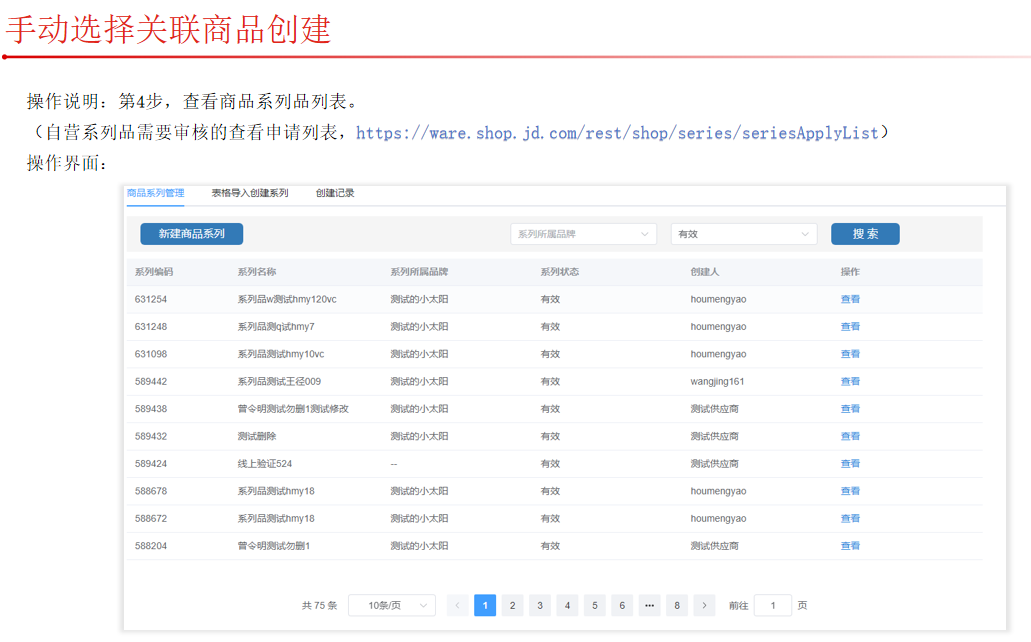The height and width of the screenshot is (642, 1031).
Task: Click the next page arrow in pagination
Action: pos(704,605)
